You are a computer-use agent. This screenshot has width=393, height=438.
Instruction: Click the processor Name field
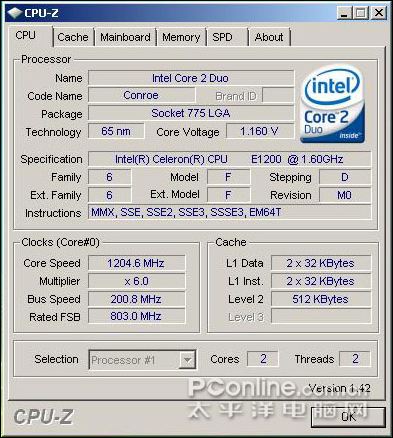(x=191, y=78)
